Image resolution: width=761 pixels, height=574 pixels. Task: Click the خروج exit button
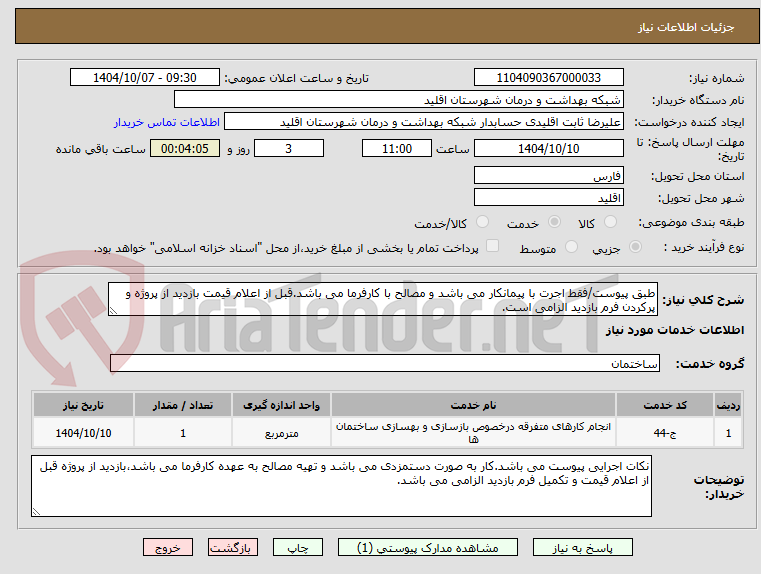click(167, 547)
